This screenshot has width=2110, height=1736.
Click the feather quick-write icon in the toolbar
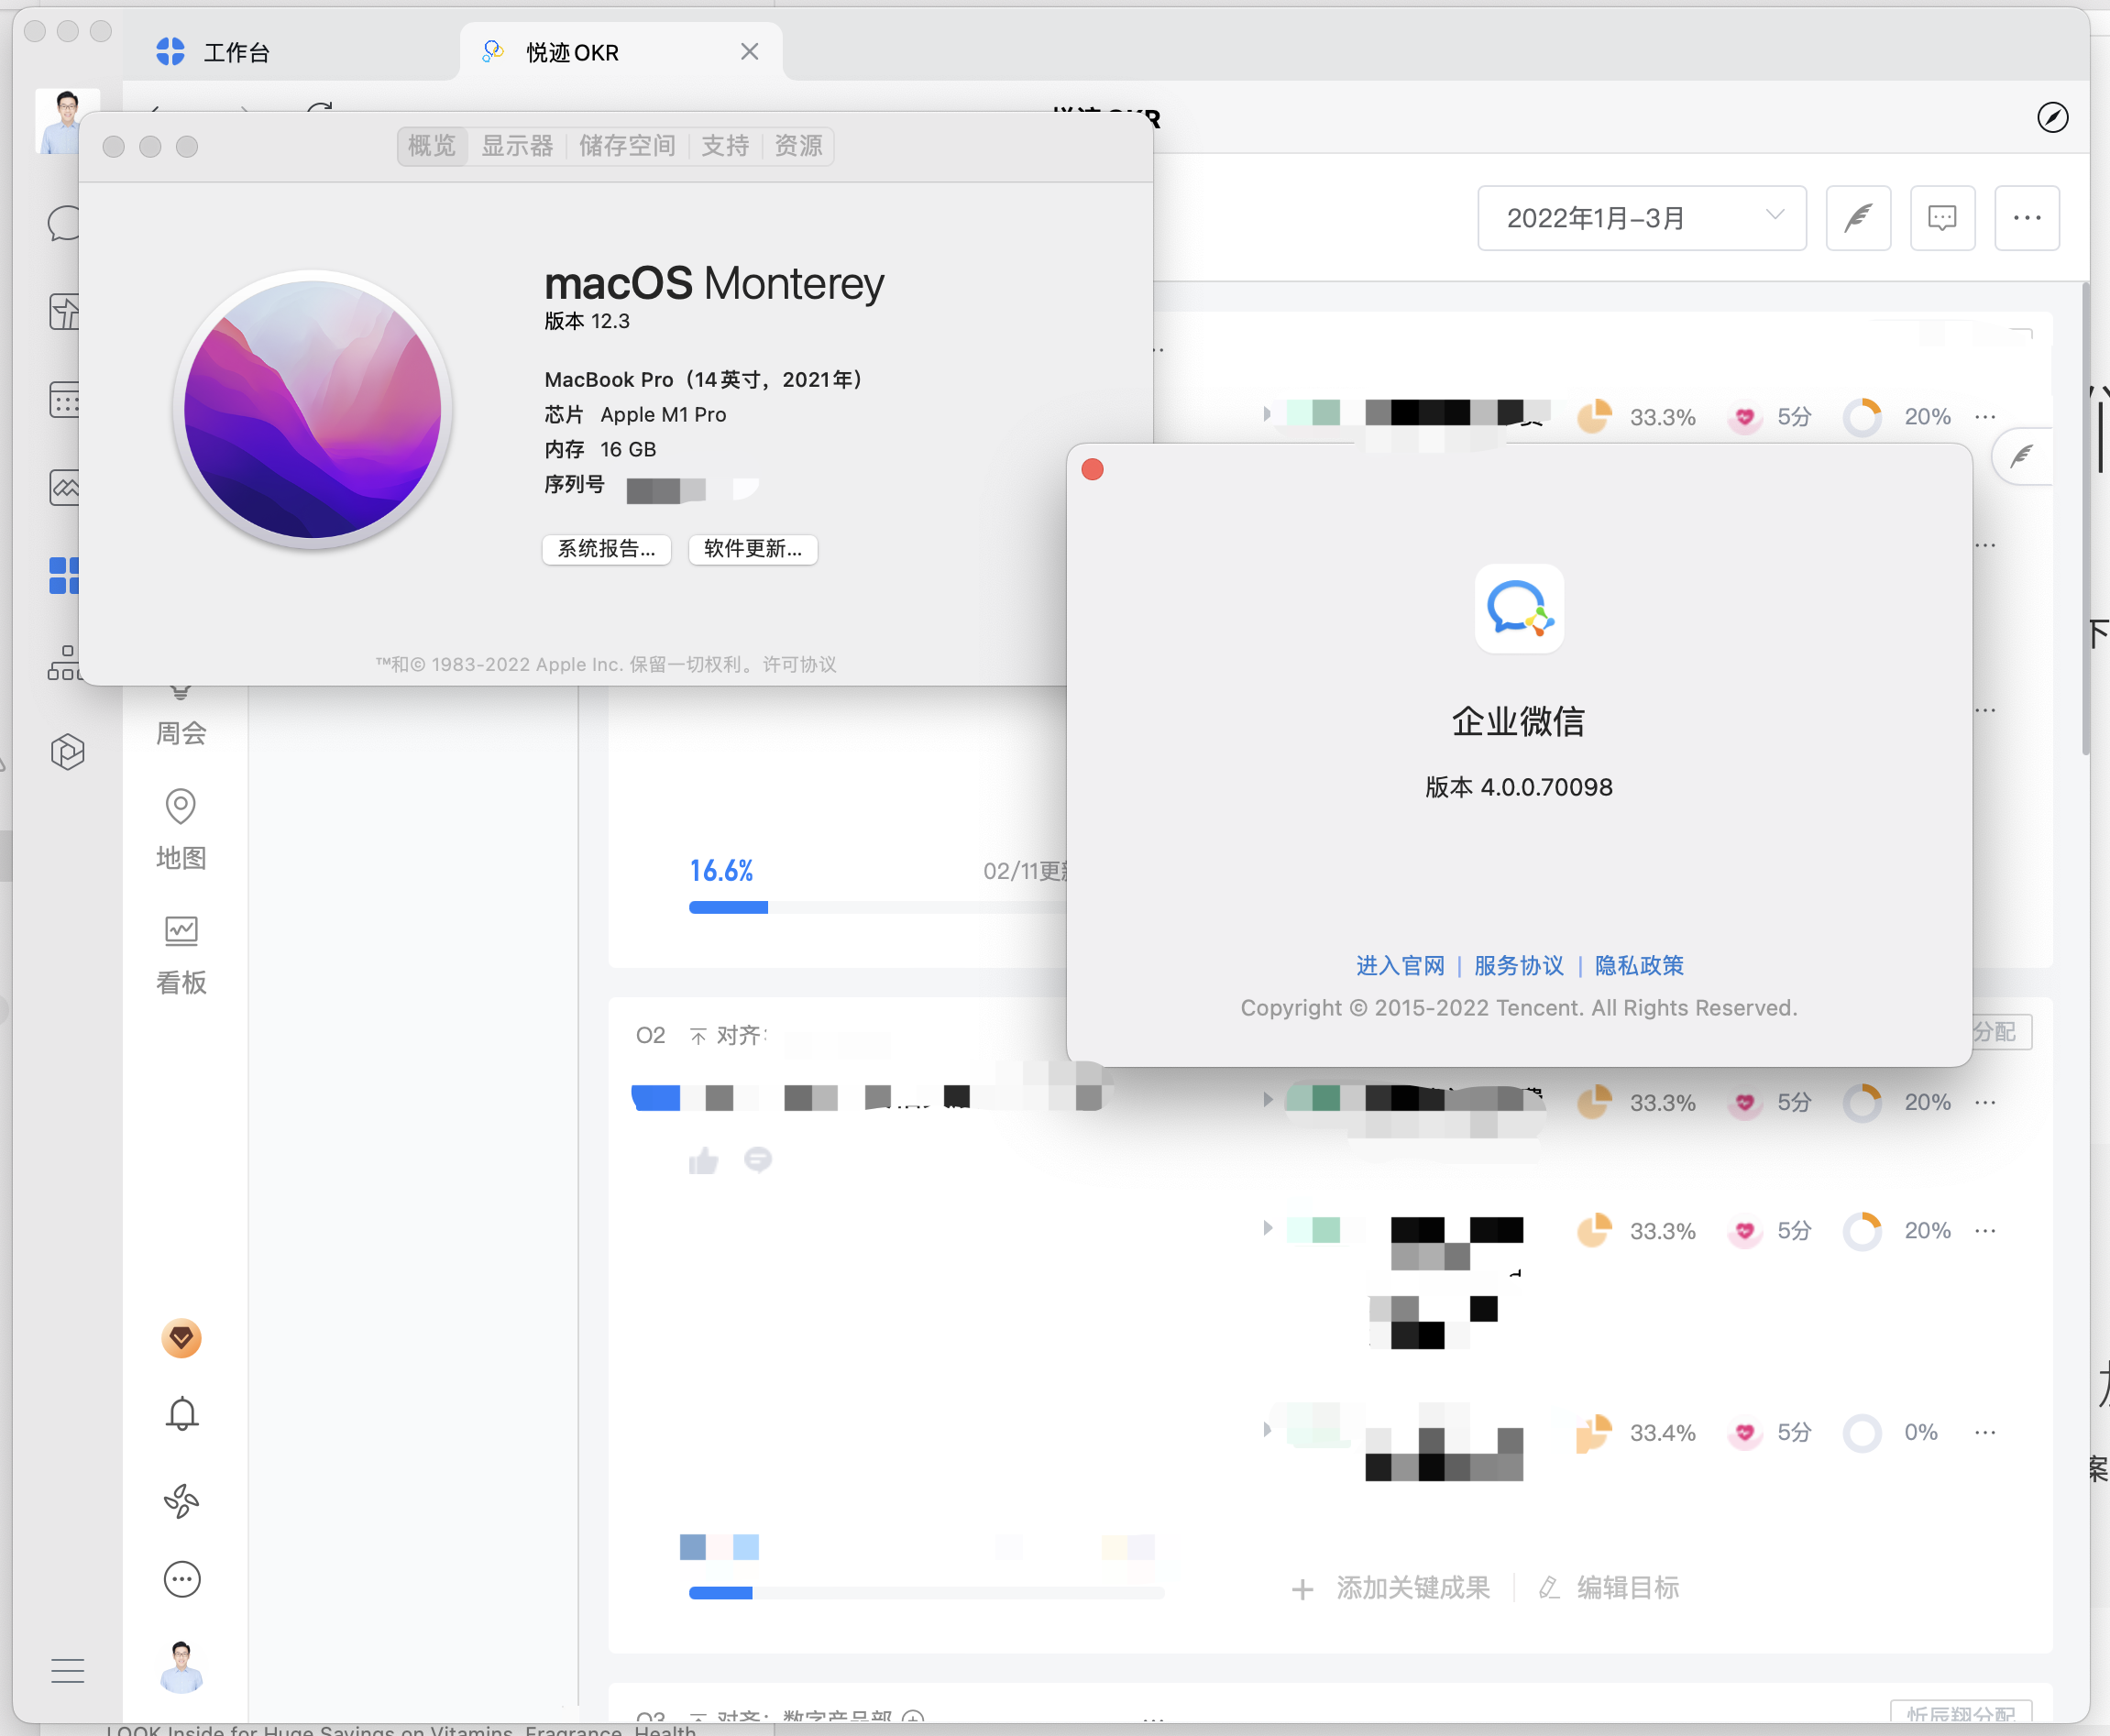(x=1857, y=217)
